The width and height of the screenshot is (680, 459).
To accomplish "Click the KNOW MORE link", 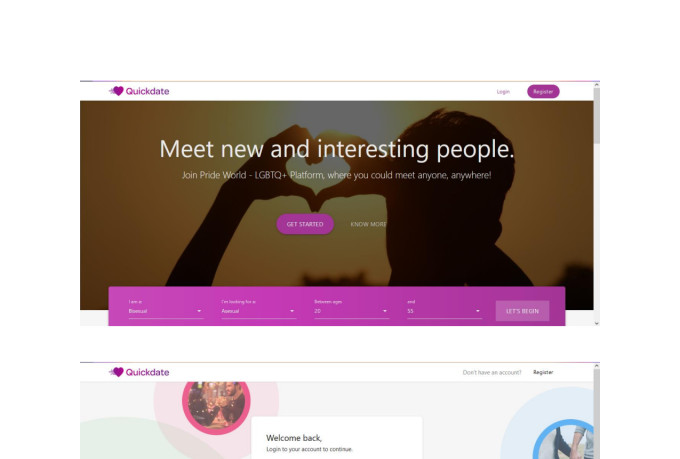I will coord(368,224).
